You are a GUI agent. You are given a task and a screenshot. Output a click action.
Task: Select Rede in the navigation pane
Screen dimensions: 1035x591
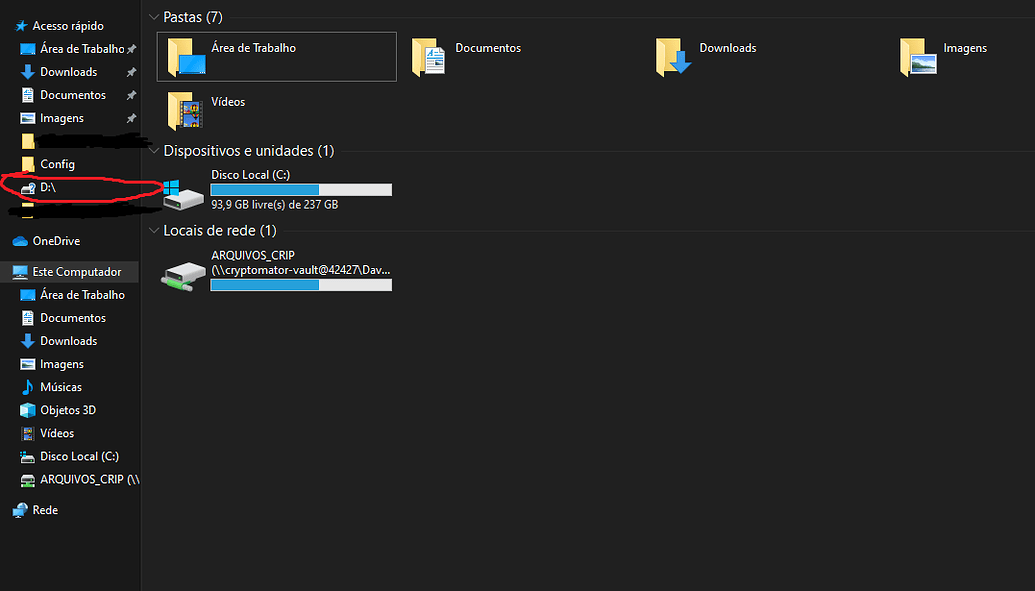[45, 510]
